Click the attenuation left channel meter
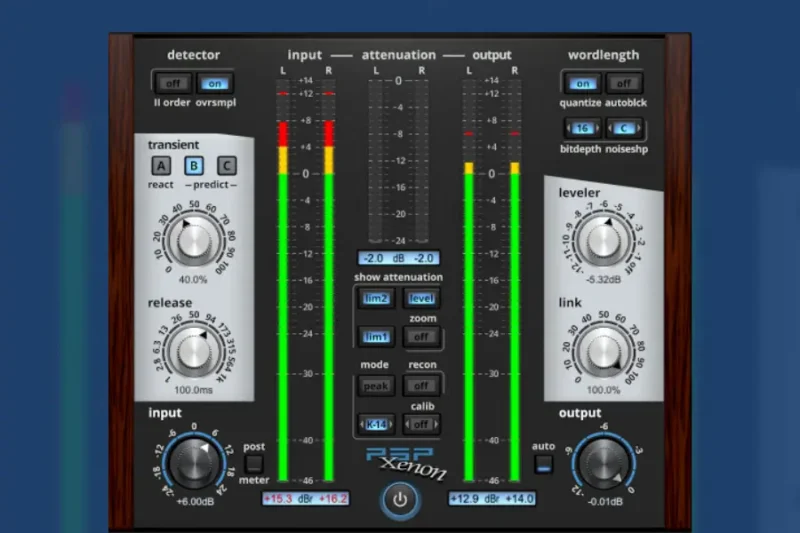800x533 pixels. point(376,161)
